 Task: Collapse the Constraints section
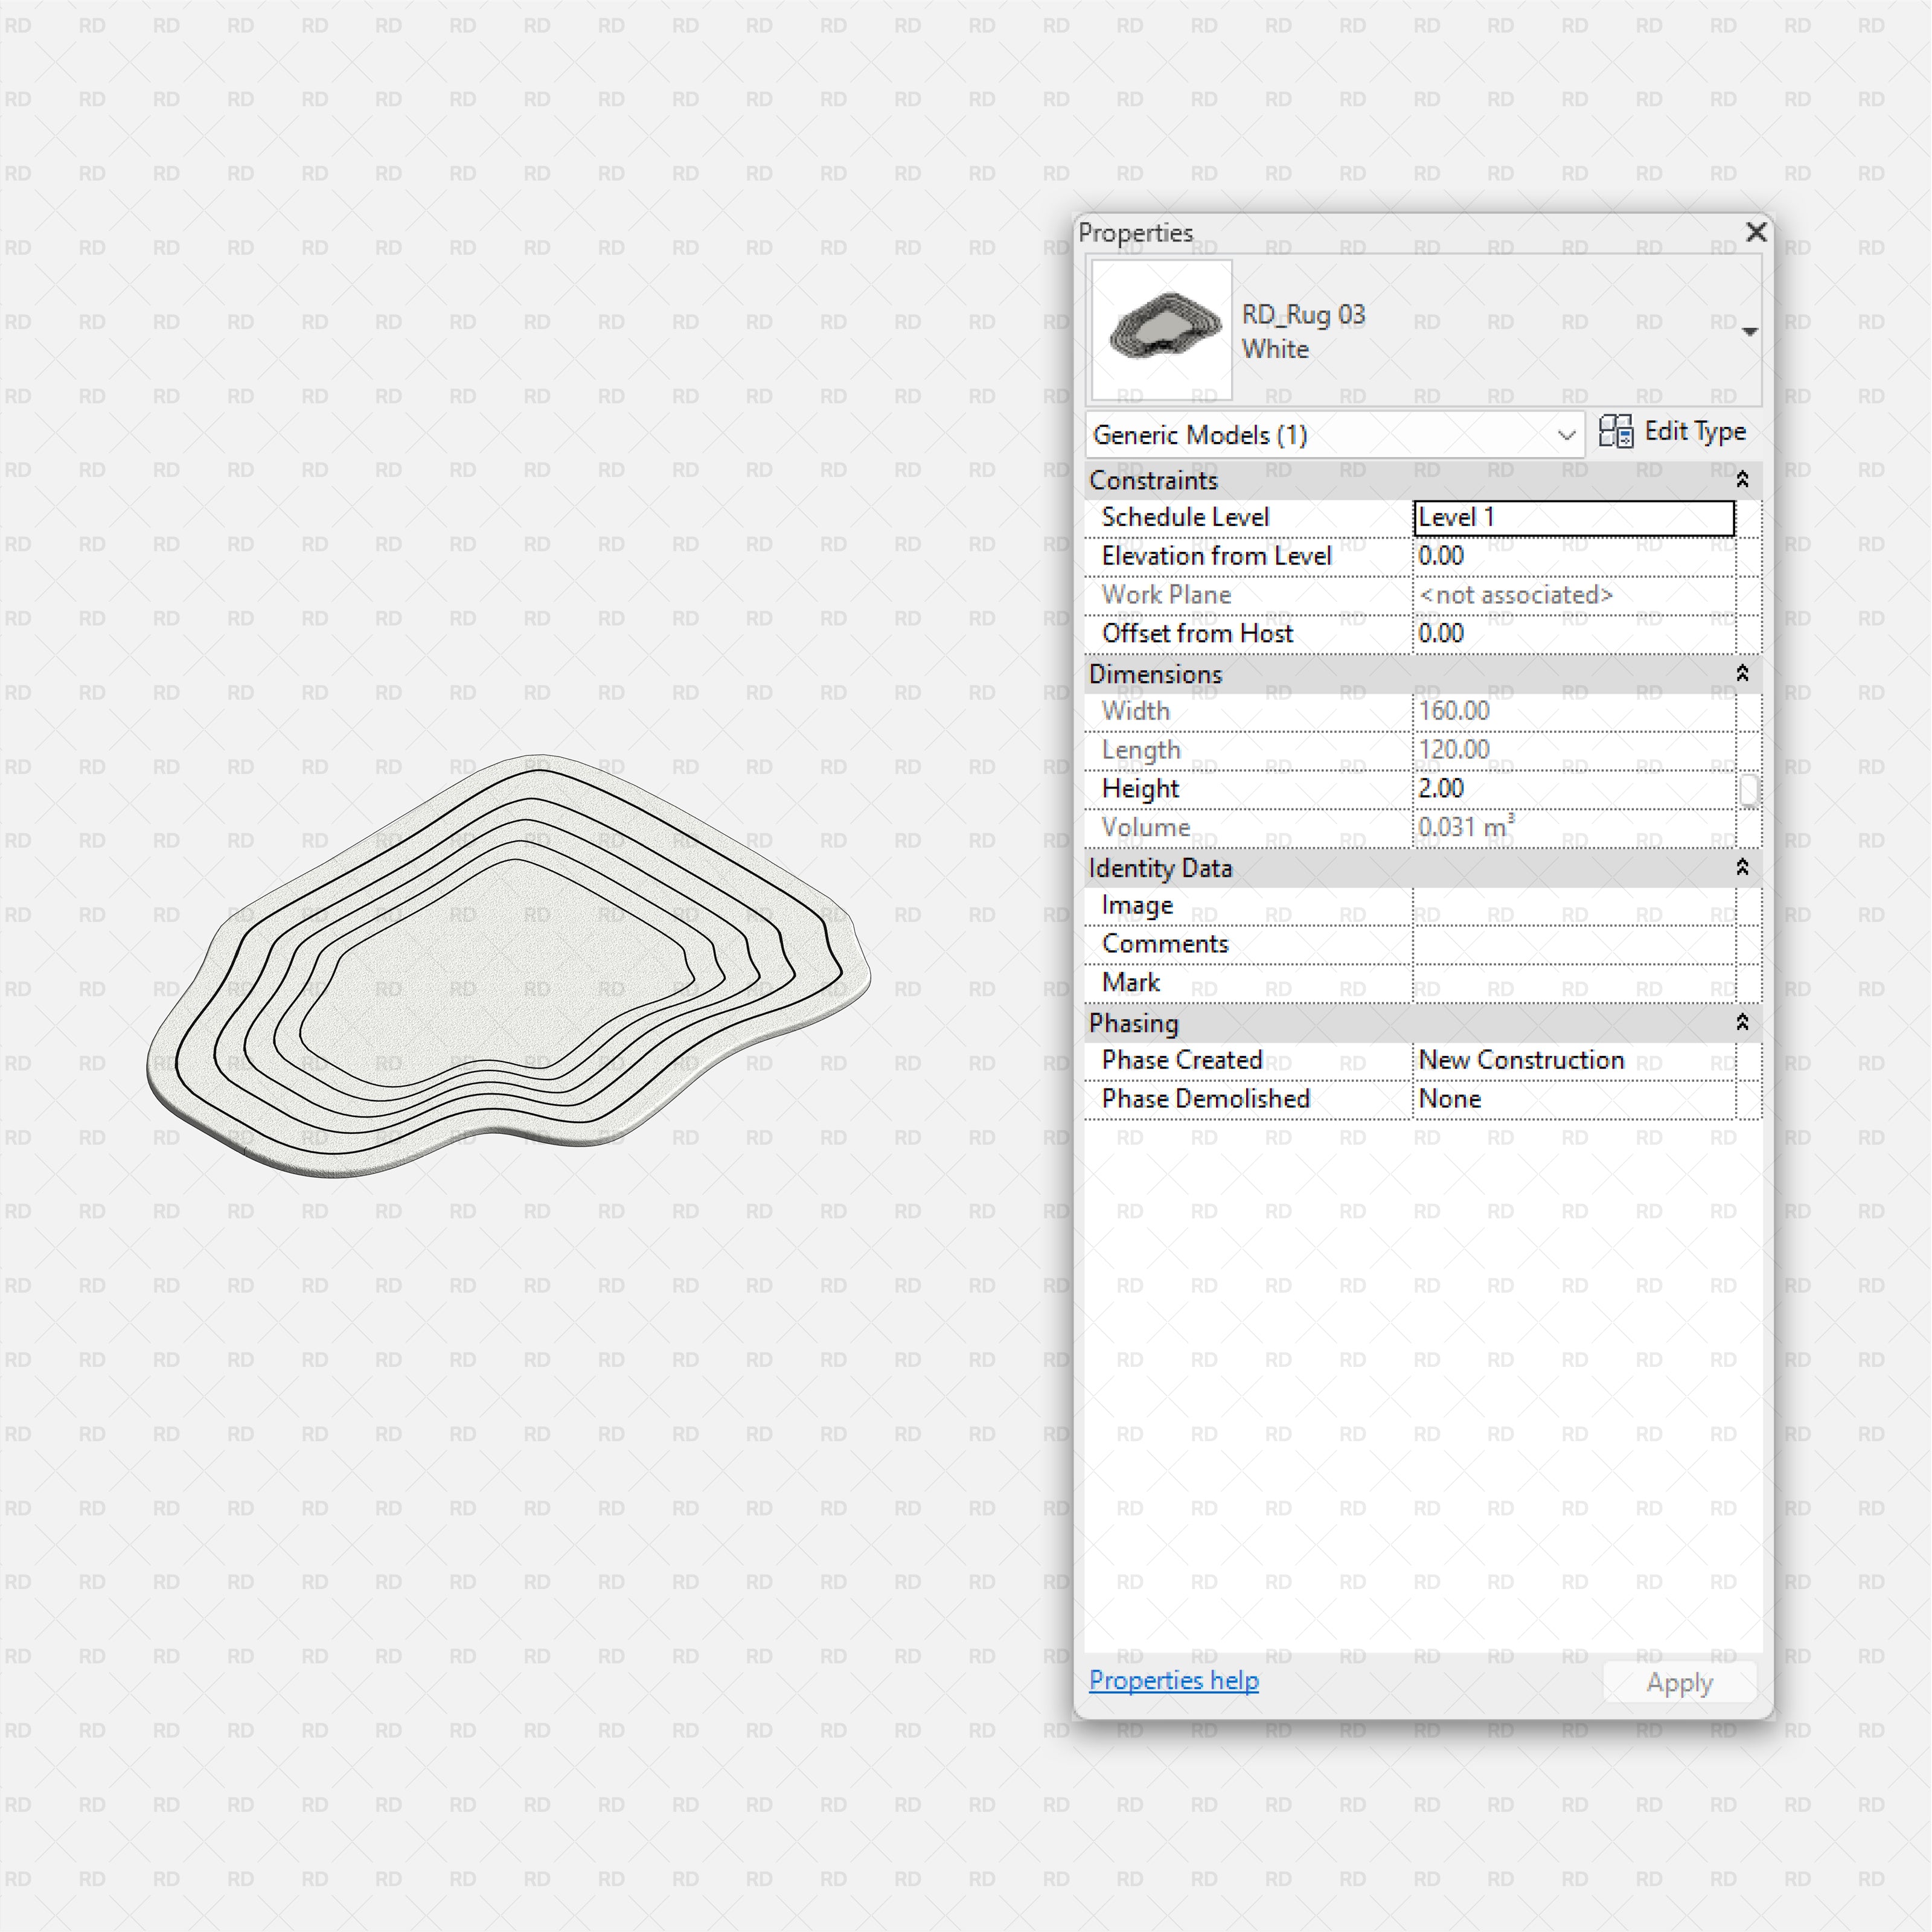click(1741, 480)
